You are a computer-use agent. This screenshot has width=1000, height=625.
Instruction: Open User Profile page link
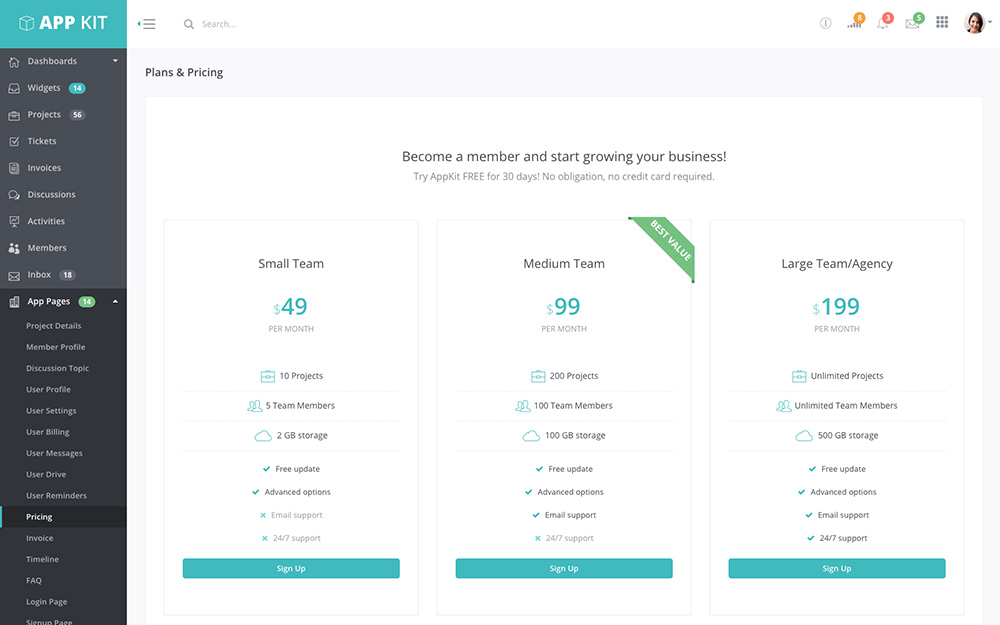[x=48, y=390]
